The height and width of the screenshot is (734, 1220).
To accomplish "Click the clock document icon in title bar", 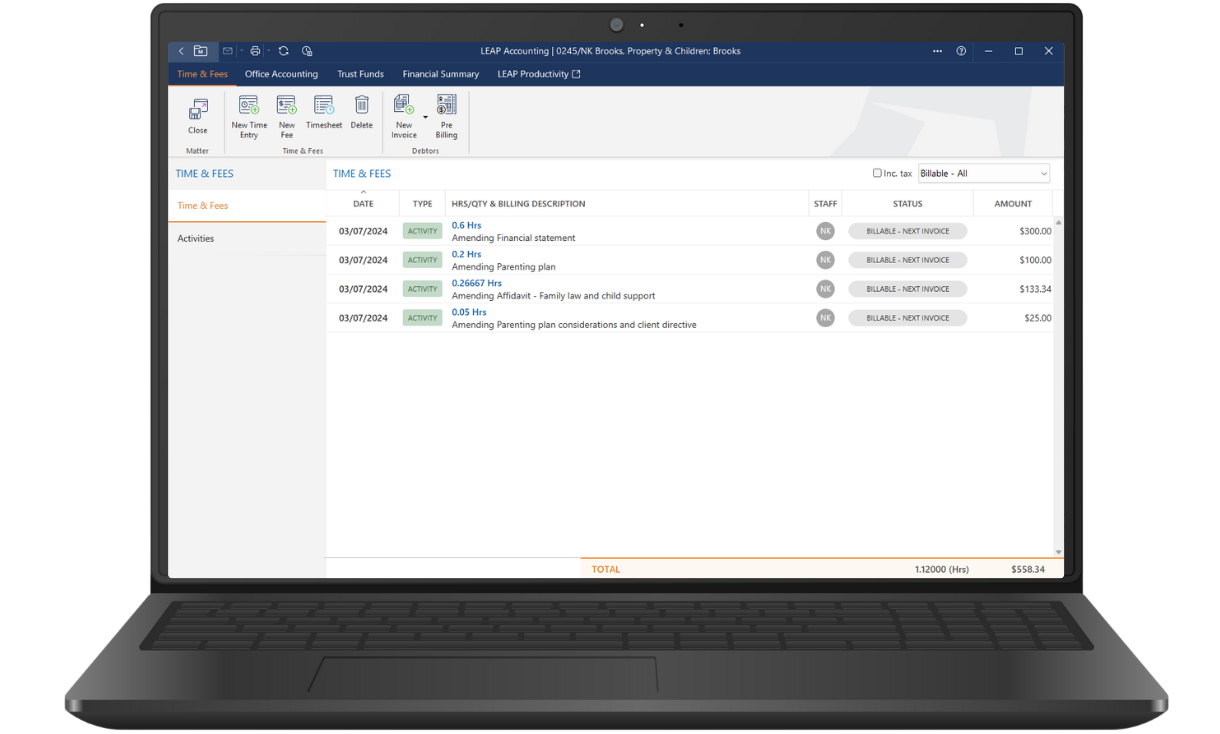I will [x=307, y=51].
